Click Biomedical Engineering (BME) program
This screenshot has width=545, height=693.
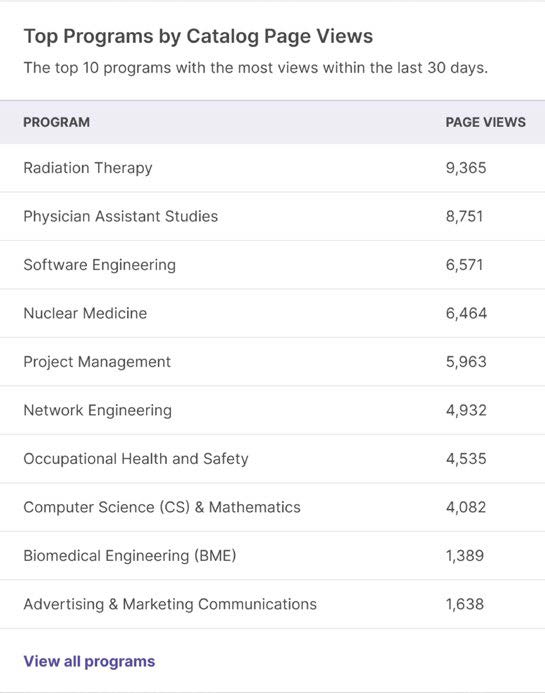(x=130, y=556)
